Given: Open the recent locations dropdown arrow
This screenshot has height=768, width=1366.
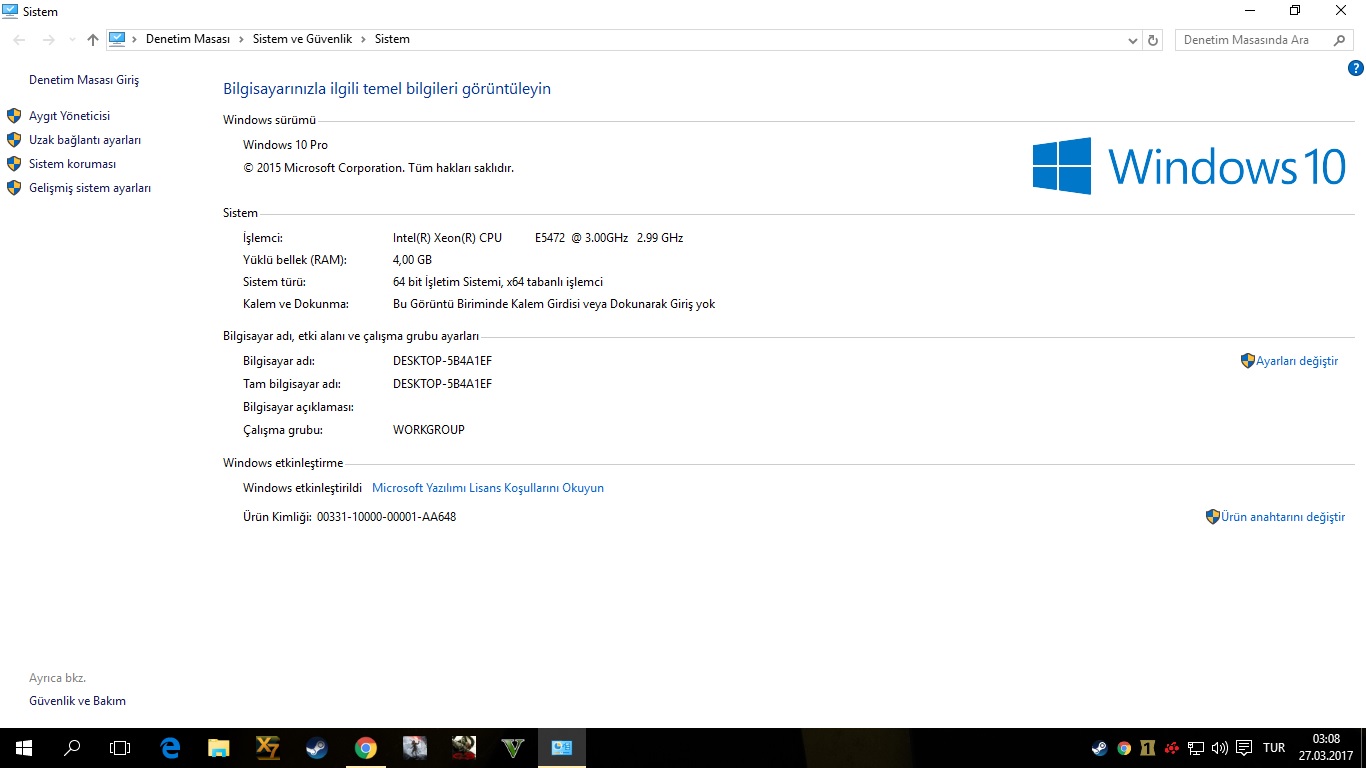Looking at the screenshot, I should pos(72,40).
